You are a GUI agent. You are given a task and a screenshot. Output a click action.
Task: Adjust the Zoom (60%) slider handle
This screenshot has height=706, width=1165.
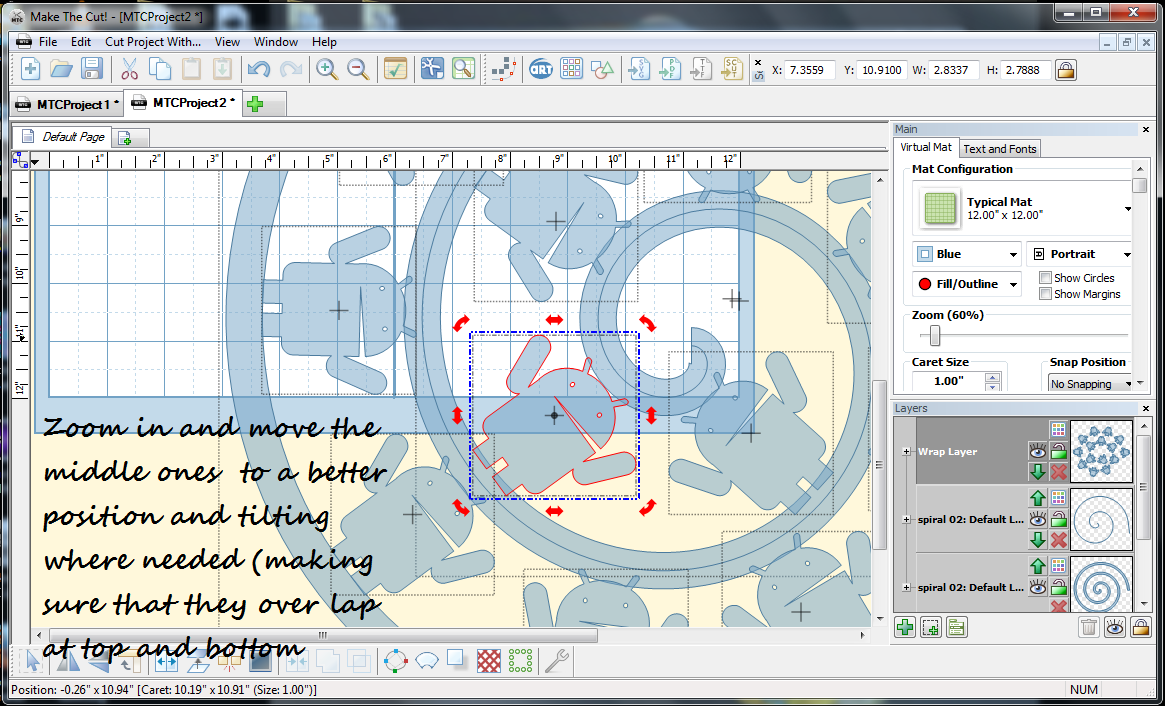click(x=935, y=336)
